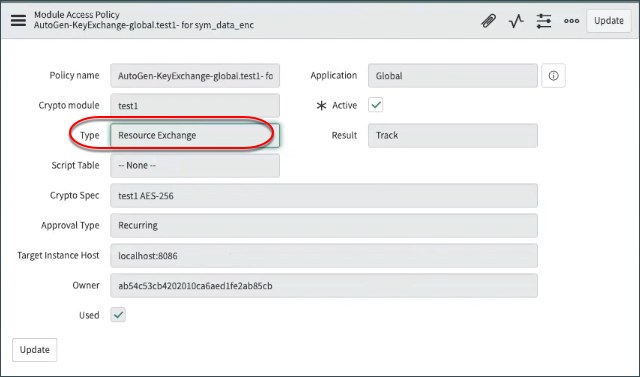
Task: Open the Script Table dropdown
Action: (195, 165)
